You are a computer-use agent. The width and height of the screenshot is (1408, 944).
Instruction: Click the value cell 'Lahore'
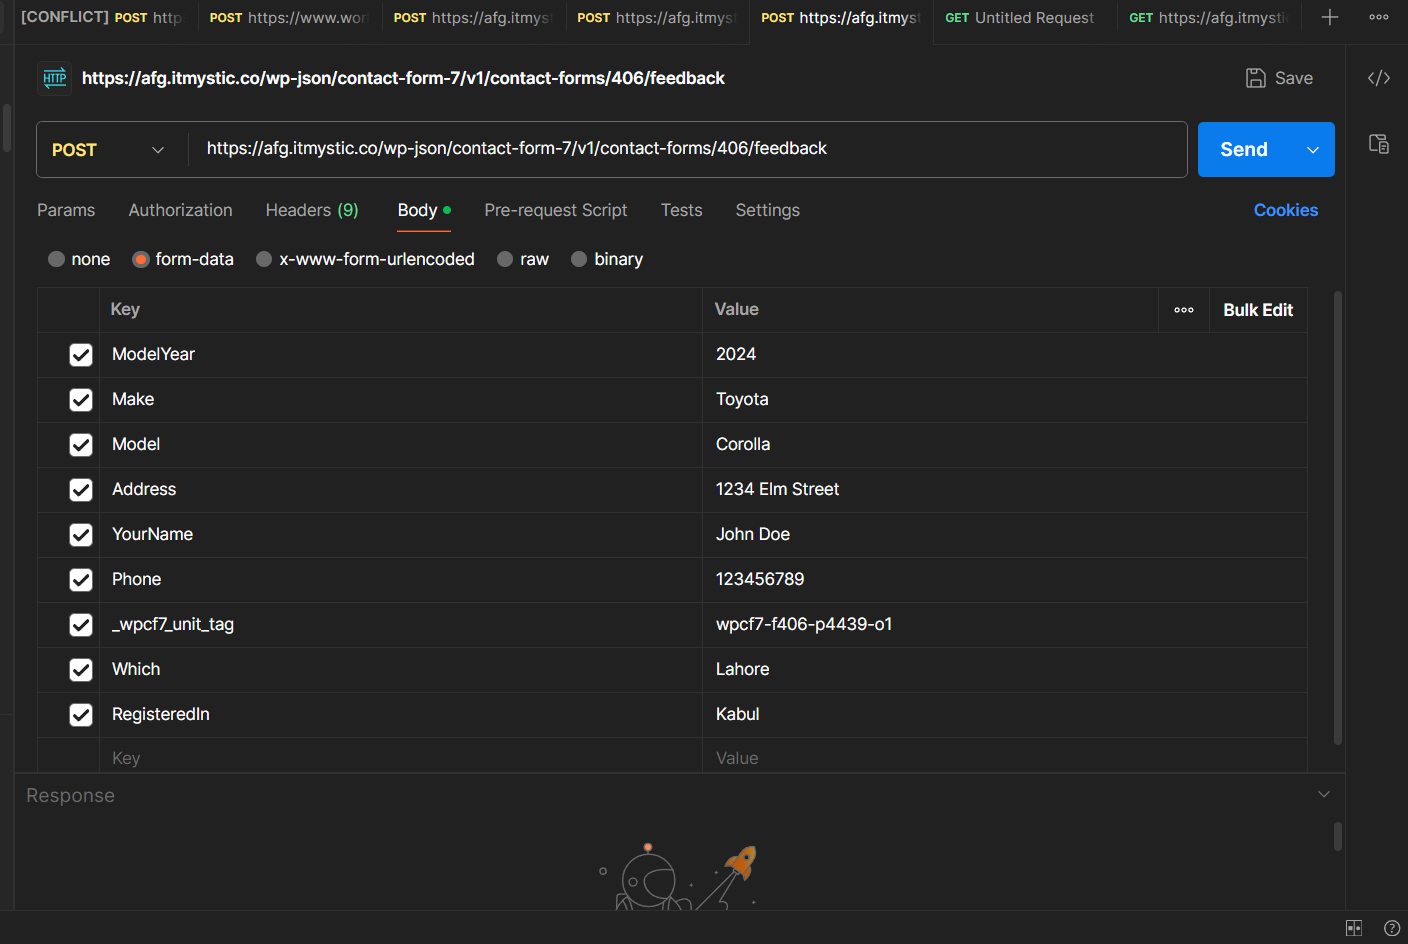pyautogui.click(x=1005, y=670)
